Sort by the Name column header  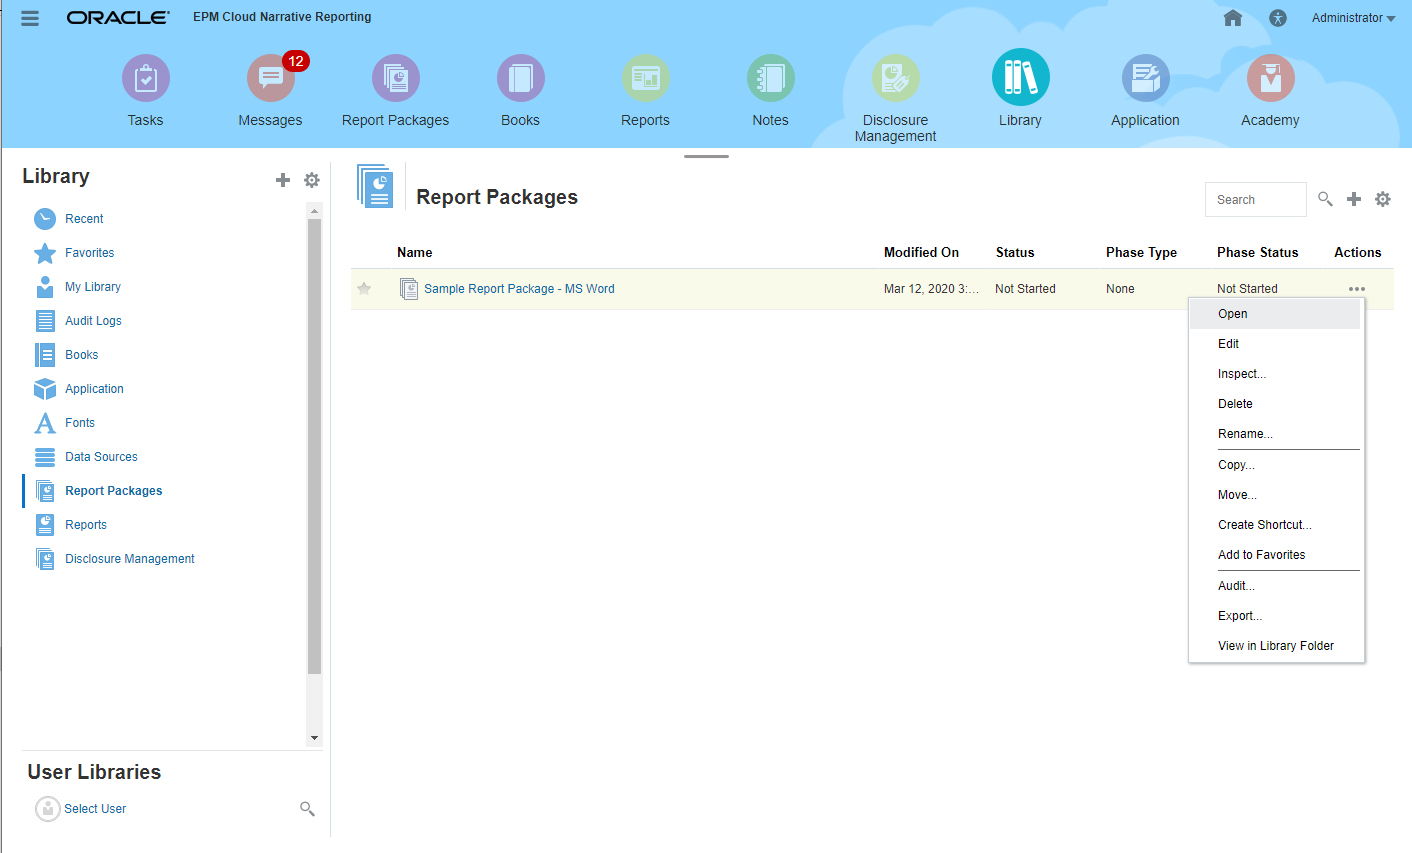coord(415,253)
